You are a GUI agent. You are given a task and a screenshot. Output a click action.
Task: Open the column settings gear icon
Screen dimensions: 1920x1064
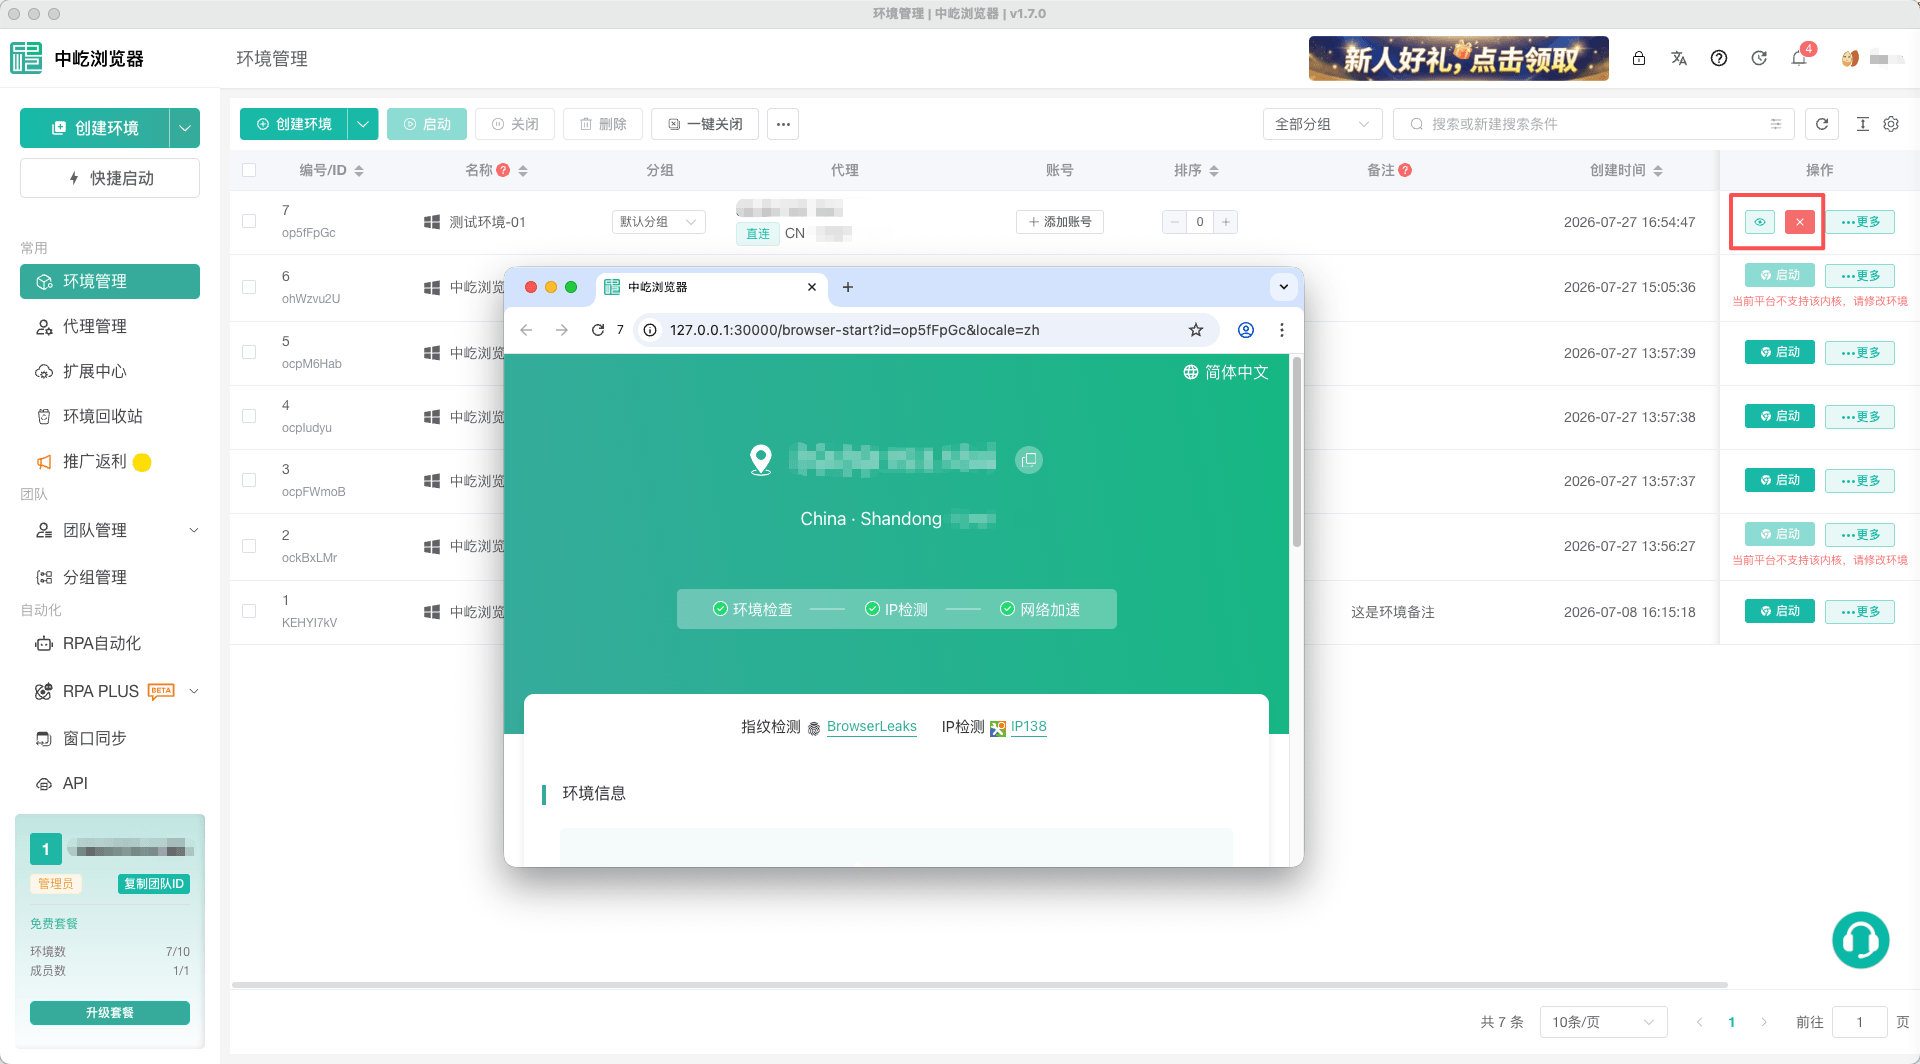click(x=1891, y=124)
